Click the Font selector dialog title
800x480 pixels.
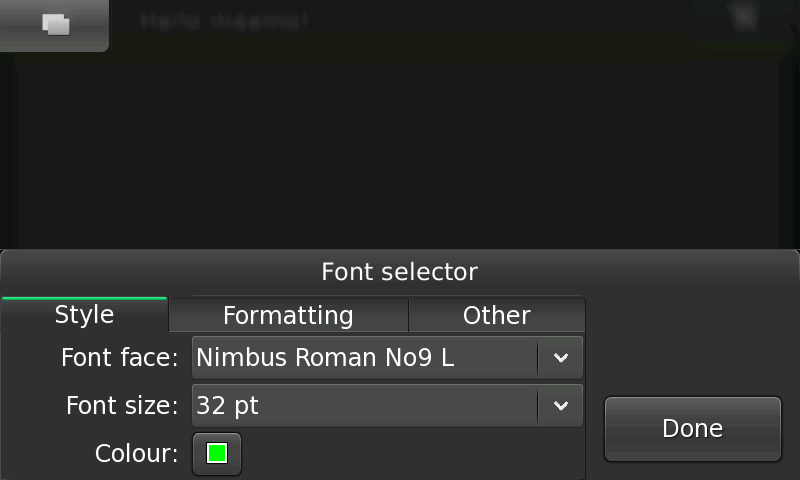pos(399,272)
